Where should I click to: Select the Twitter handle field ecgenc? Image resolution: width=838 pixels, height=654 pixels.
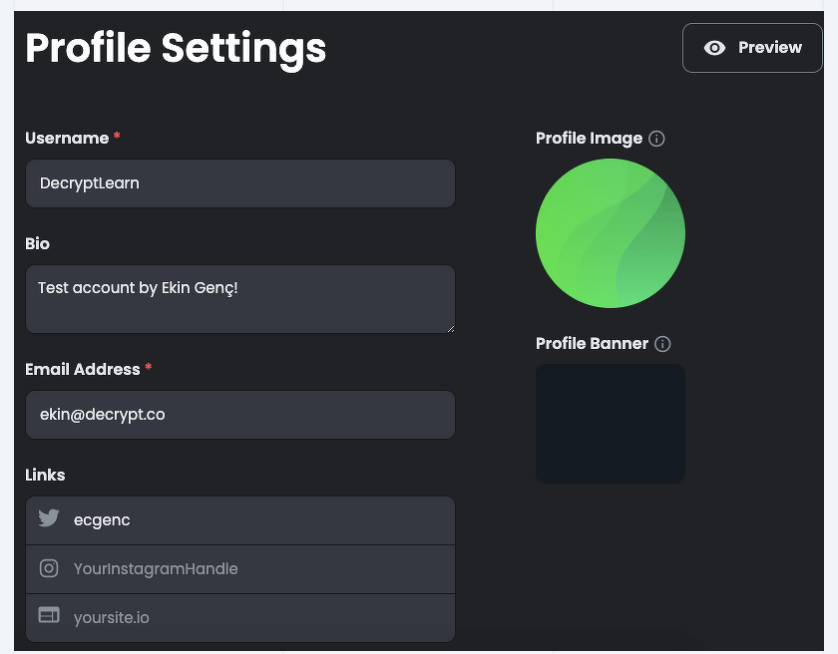coord(240,520)
